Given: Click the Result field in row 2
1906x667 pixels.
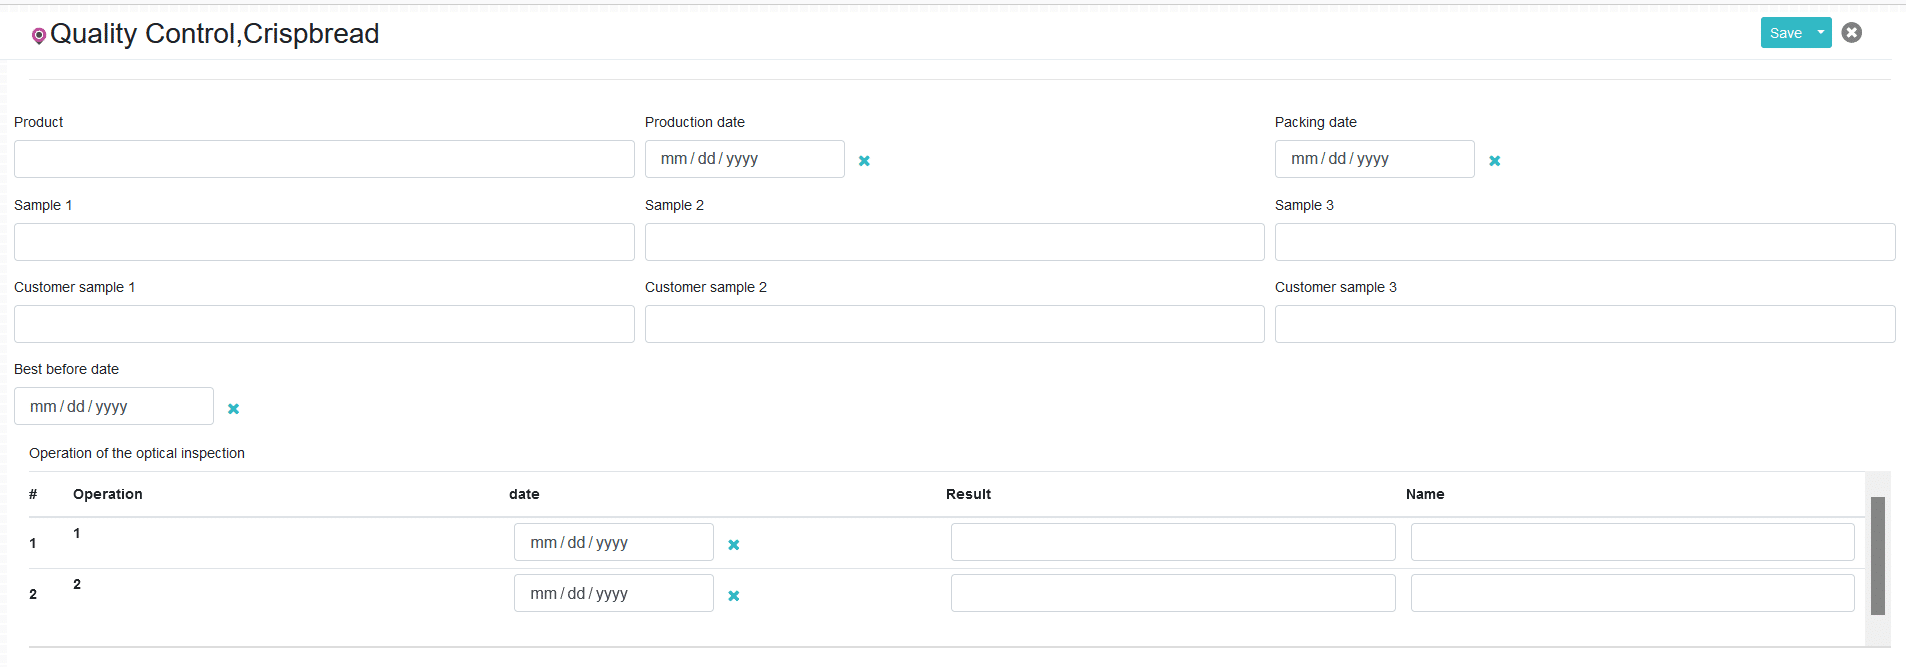Looking at the screenshot, I should click(x=1173, y=593).
